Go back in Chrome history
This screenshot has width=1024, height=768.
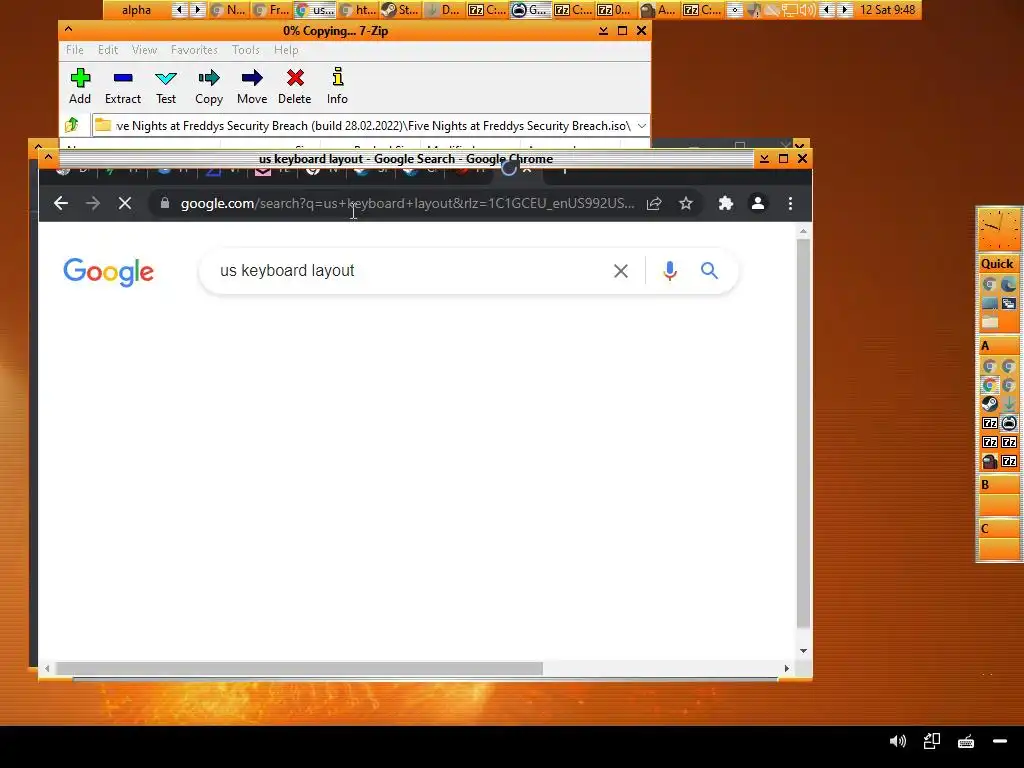pos(61,203)
